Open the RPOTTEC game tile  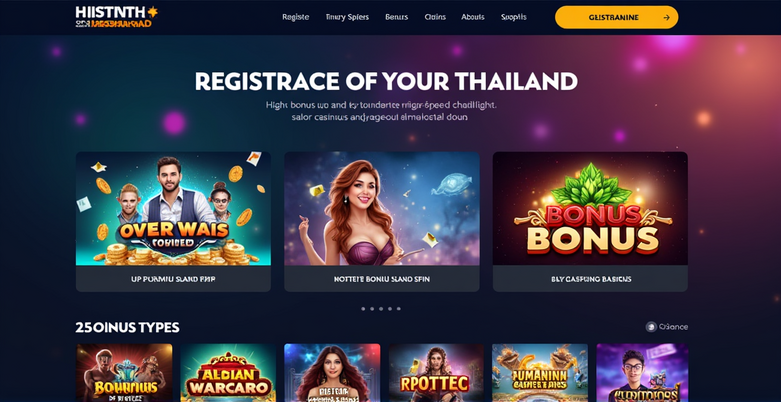[436, 373]
